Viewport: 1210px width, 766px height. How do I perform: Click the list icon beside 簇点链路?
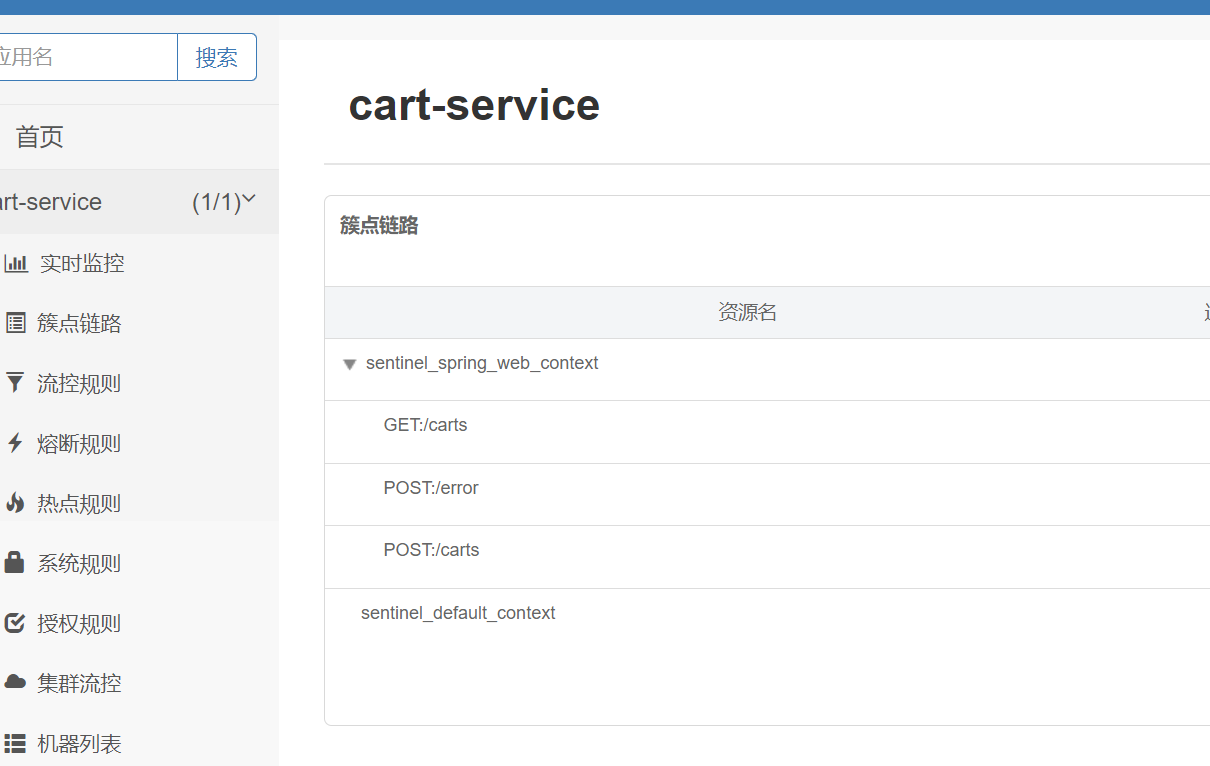click(x=16, y=323)
